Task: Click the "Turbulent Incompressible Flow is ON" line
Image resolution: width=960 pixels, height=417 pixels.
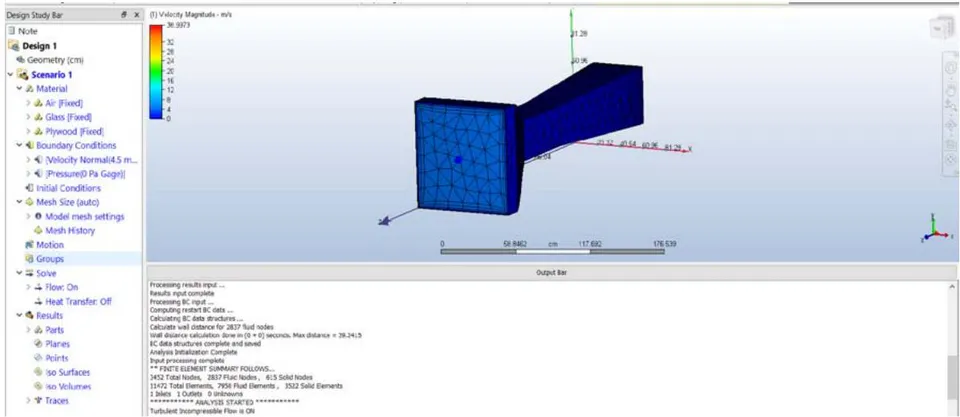Action: [203, 411]
